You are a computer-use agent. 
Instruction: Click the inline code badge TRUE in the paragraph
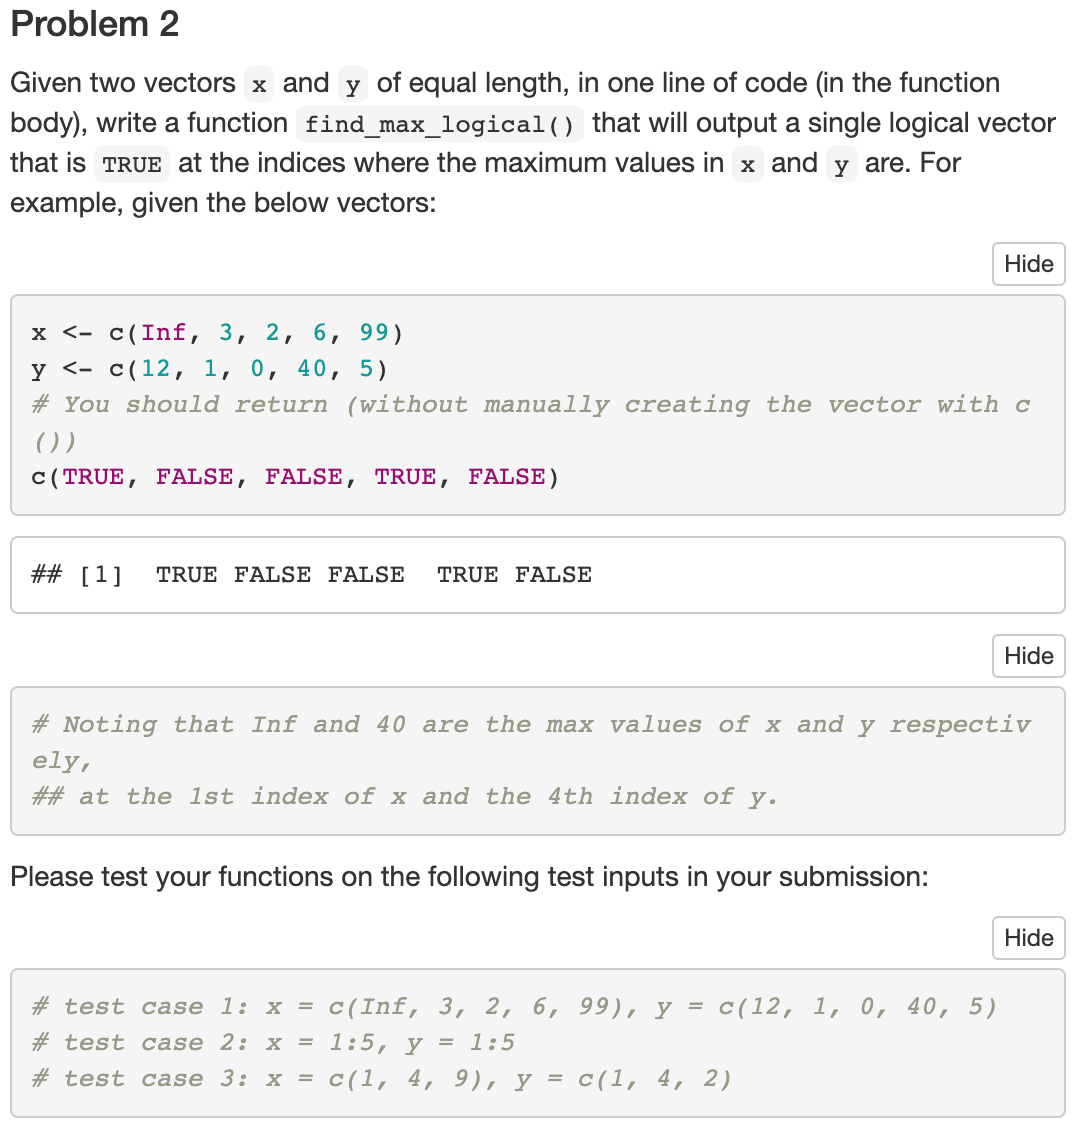(131, 163)
